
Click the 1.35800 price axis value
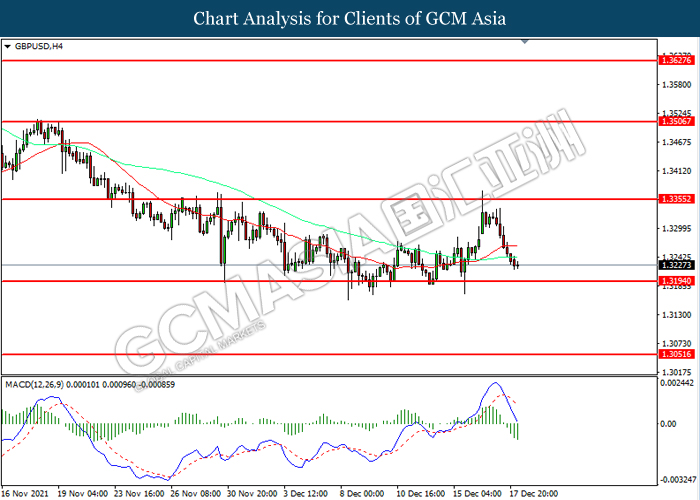(676, 84)
